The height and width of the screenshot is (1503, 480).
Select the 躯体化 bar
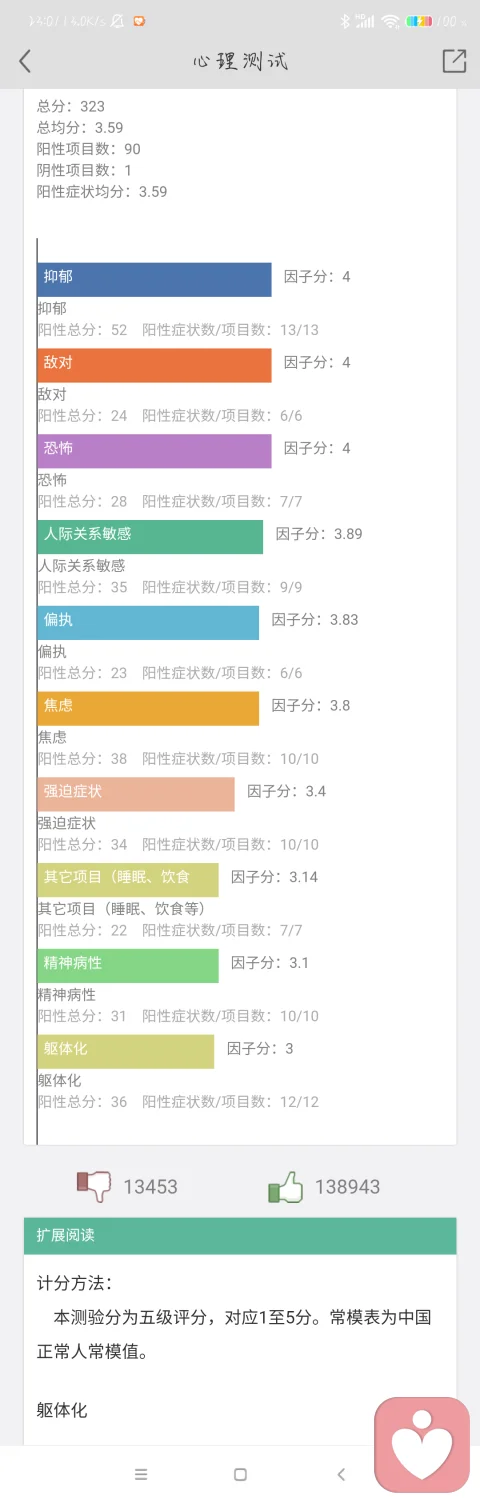click(126, 1051)
